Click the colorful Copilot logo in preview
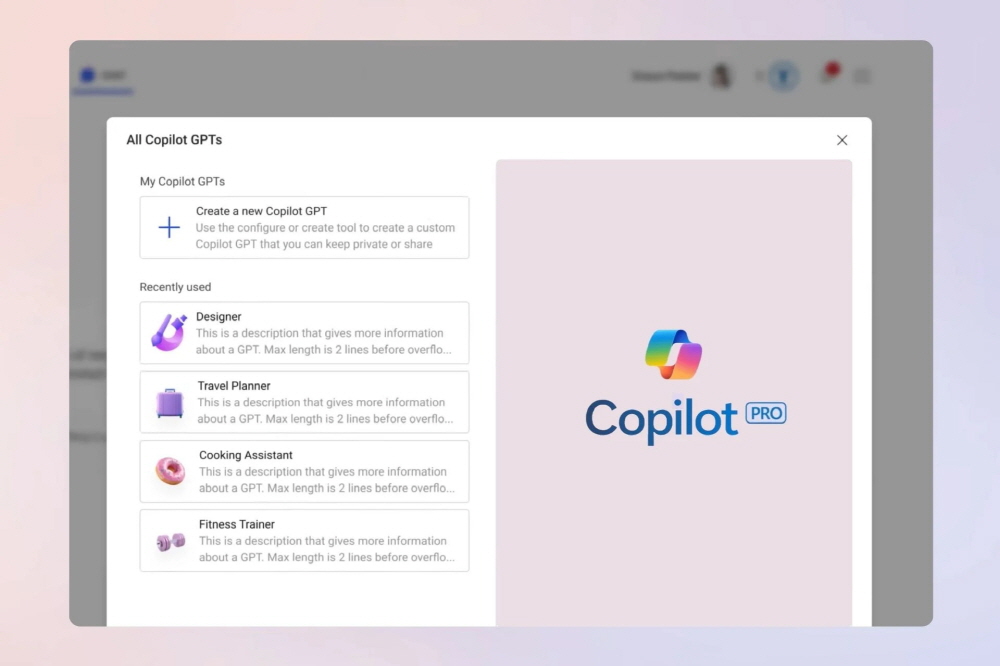The height and width of the screenshot is (666, 1000). tap(673, 355)
